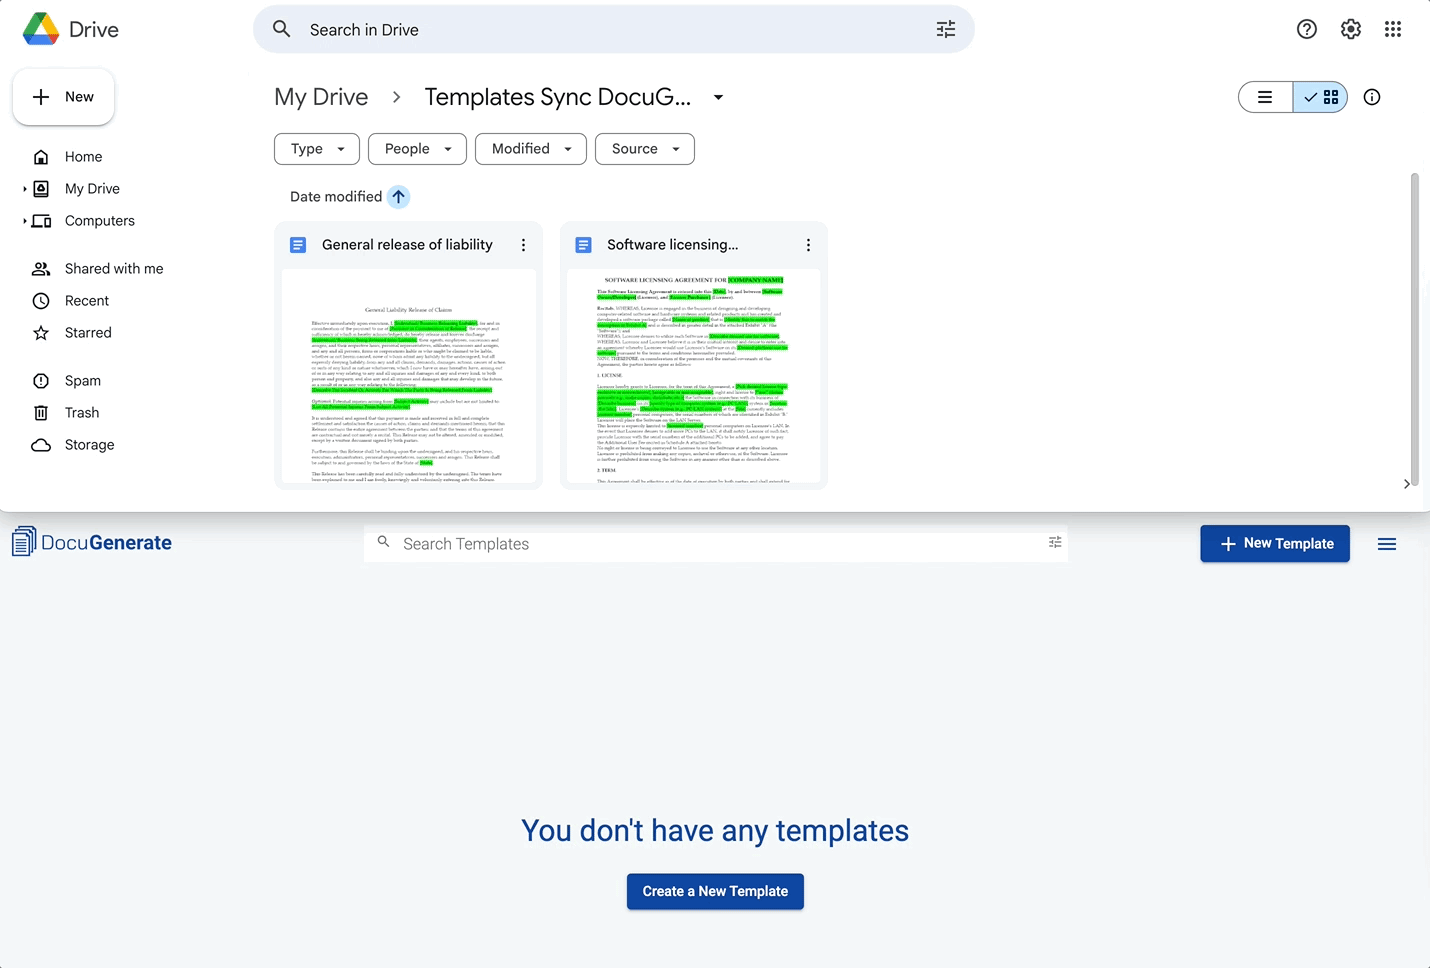Open Drive settings gear
This screenshot has height=968, width=1430.
pos(1351,29)
